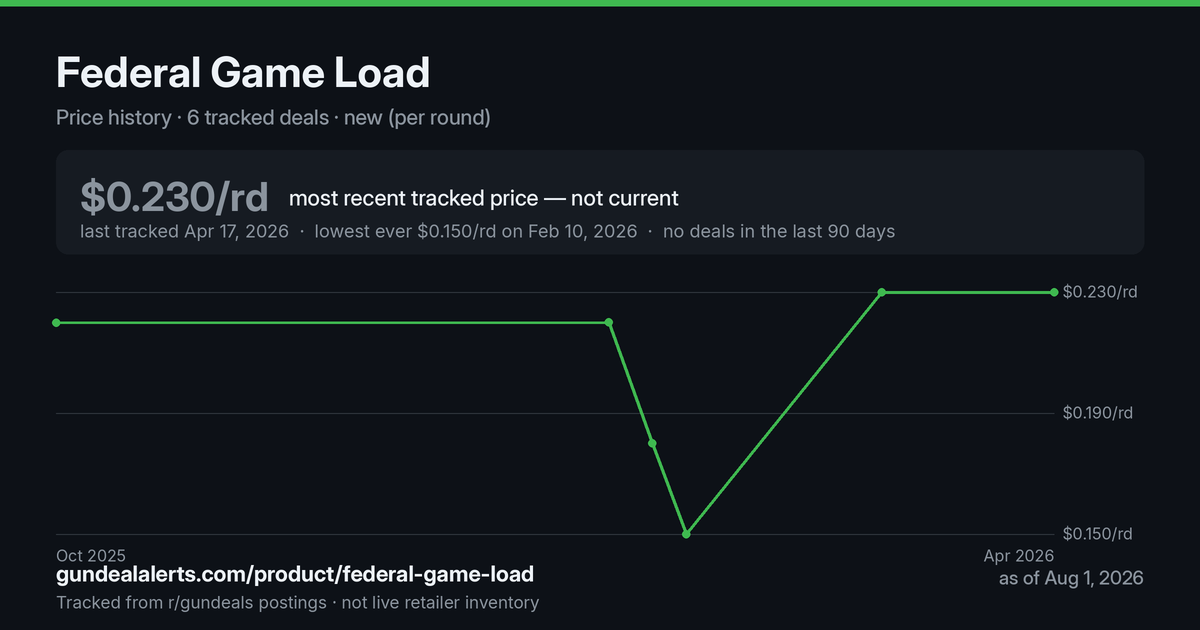Select the first data point at Oct 2025
The image size is (1200, 630).
click(x=56, y=322)
